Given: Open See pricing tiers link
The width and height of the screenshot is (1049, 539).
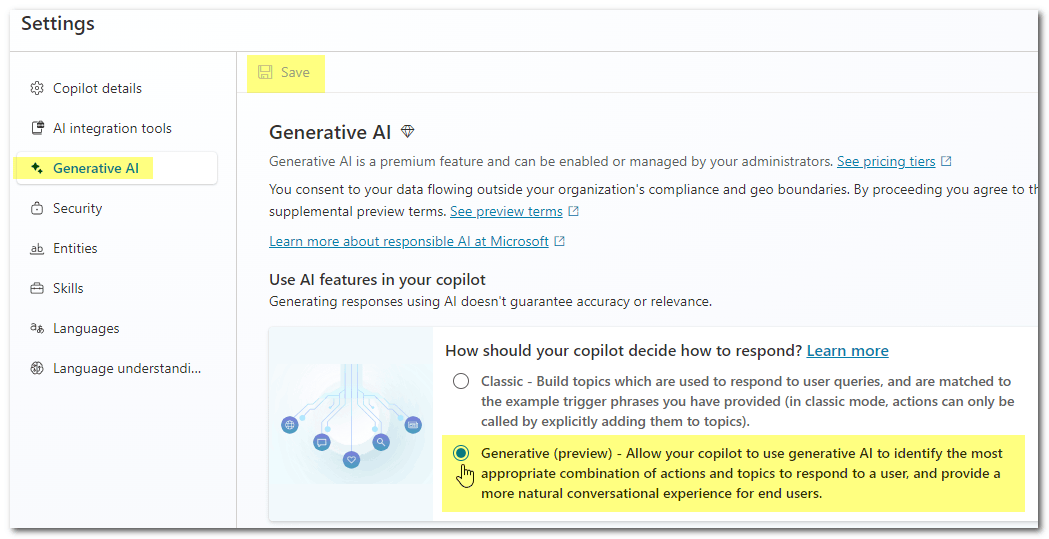Looking at the screenshot, I should point(886,161).
